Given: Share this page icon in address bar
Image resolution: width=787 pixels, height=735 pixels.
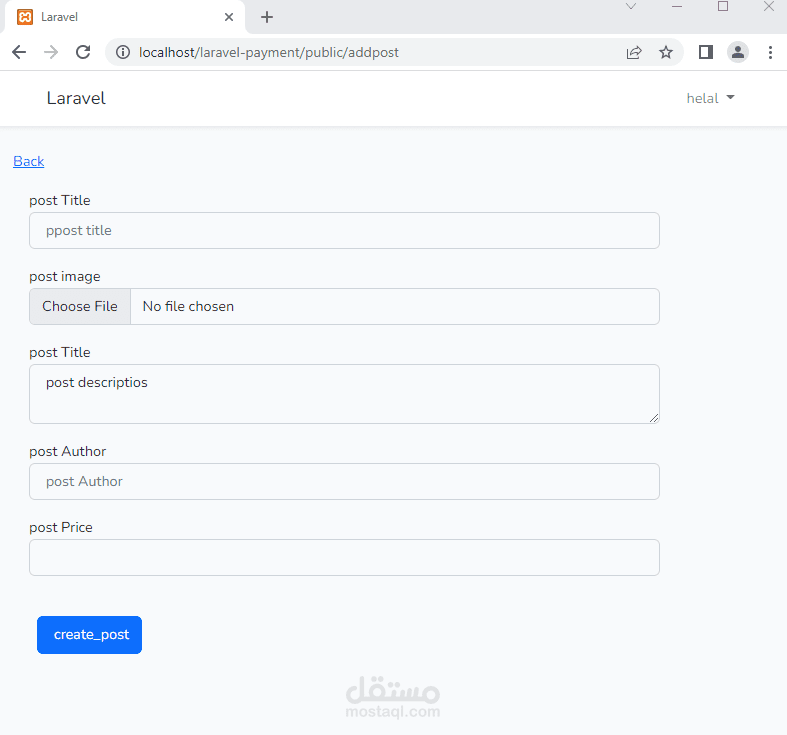Looking at the screenshot, I should pos(634,52).
